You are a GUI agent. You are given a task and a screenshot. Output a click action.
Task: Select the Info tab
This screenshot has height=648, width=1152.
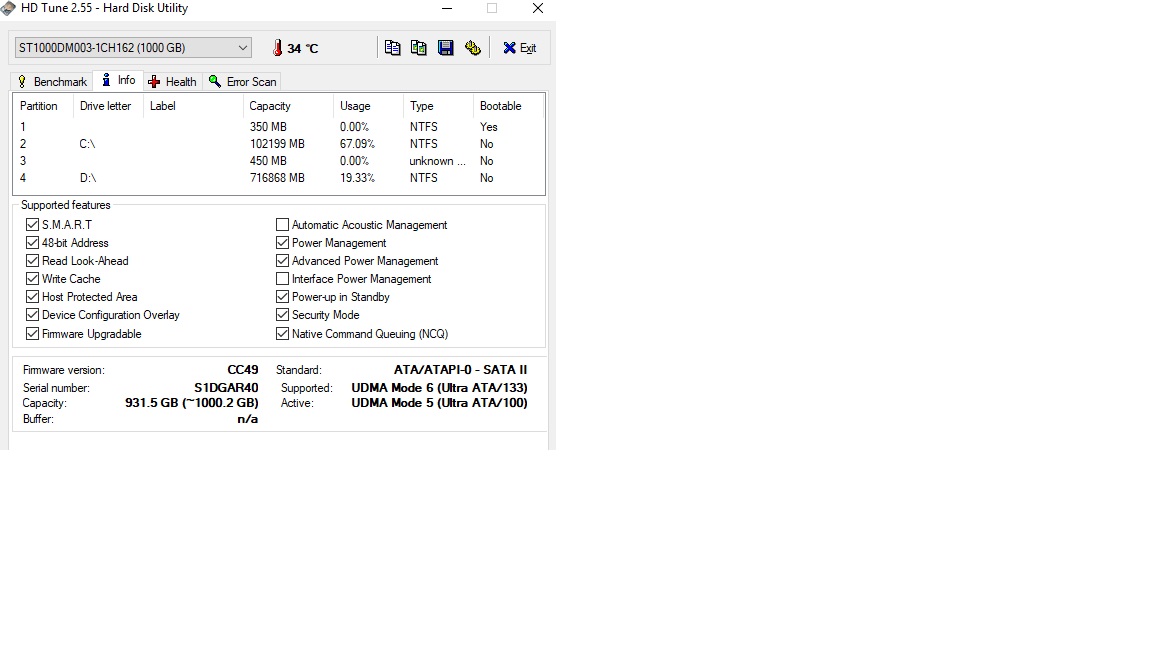(118, 80)
